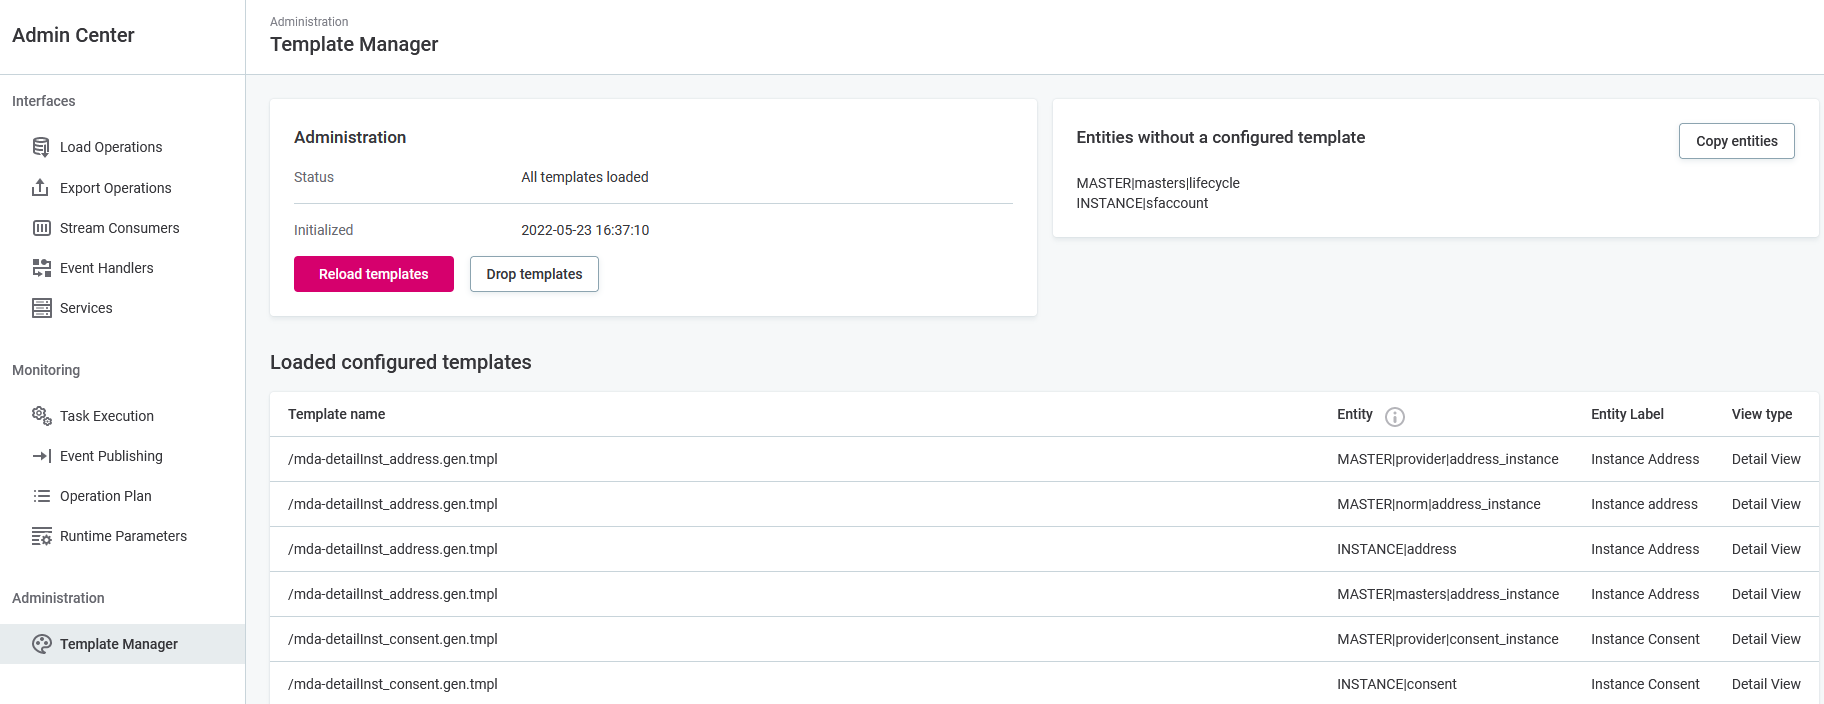Click the Load Operations database icon
Viewport: 1824px width, 704px height.
point(41,147)
